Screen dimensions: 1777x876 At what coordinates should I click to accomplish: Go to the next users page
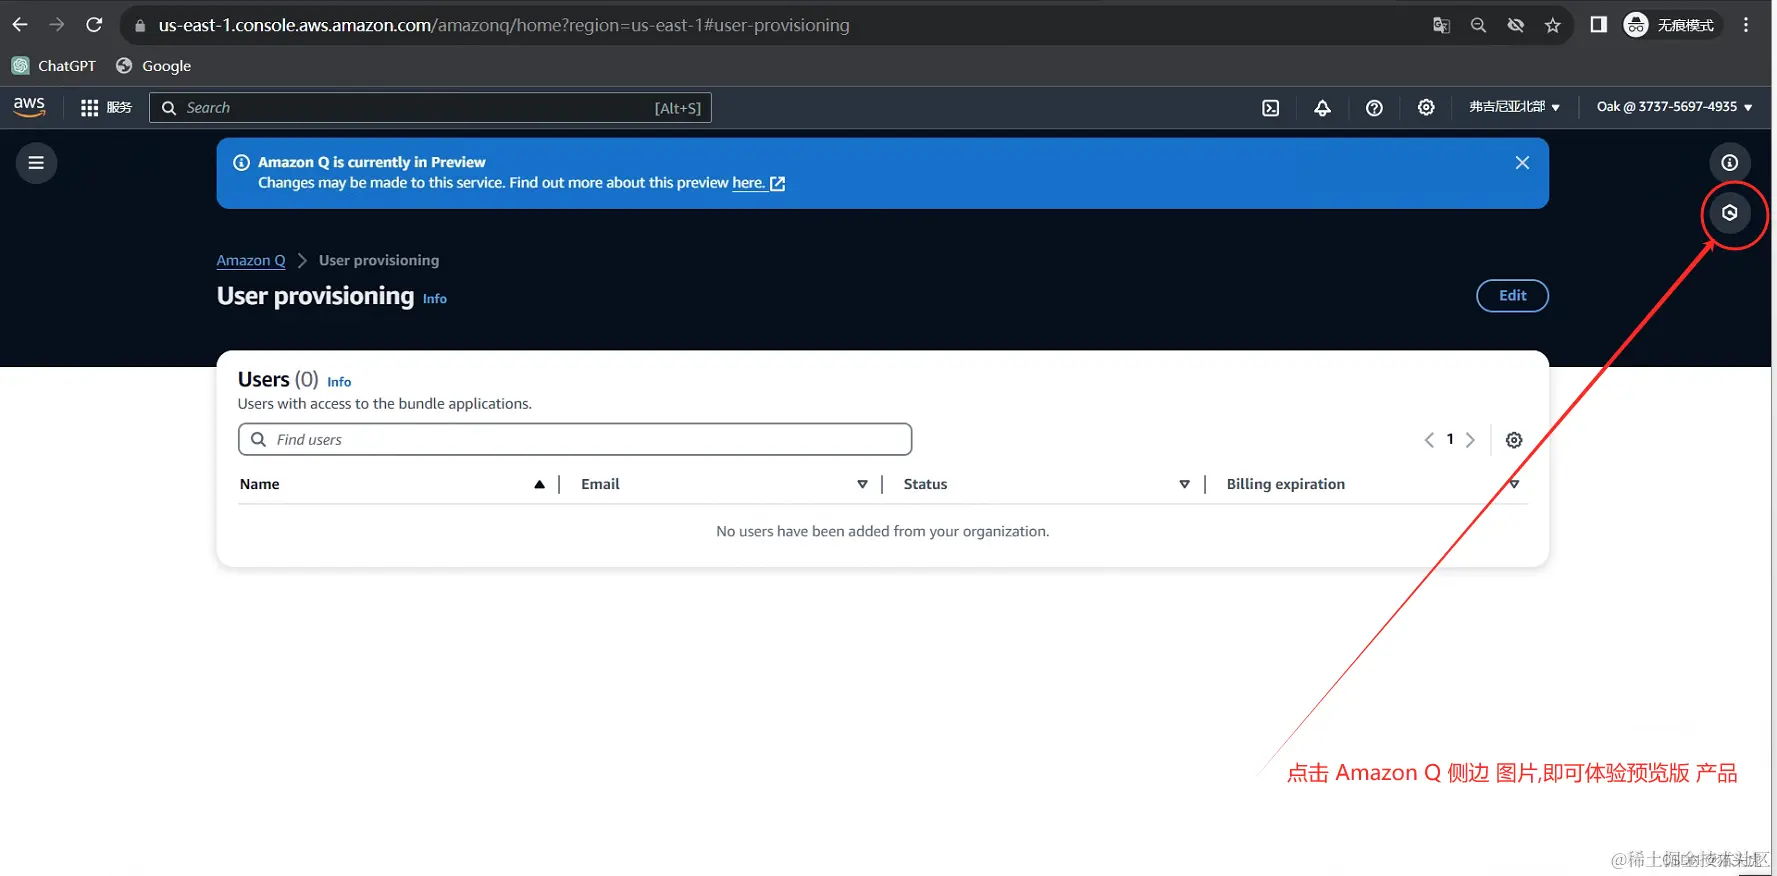pos(1470,440)
